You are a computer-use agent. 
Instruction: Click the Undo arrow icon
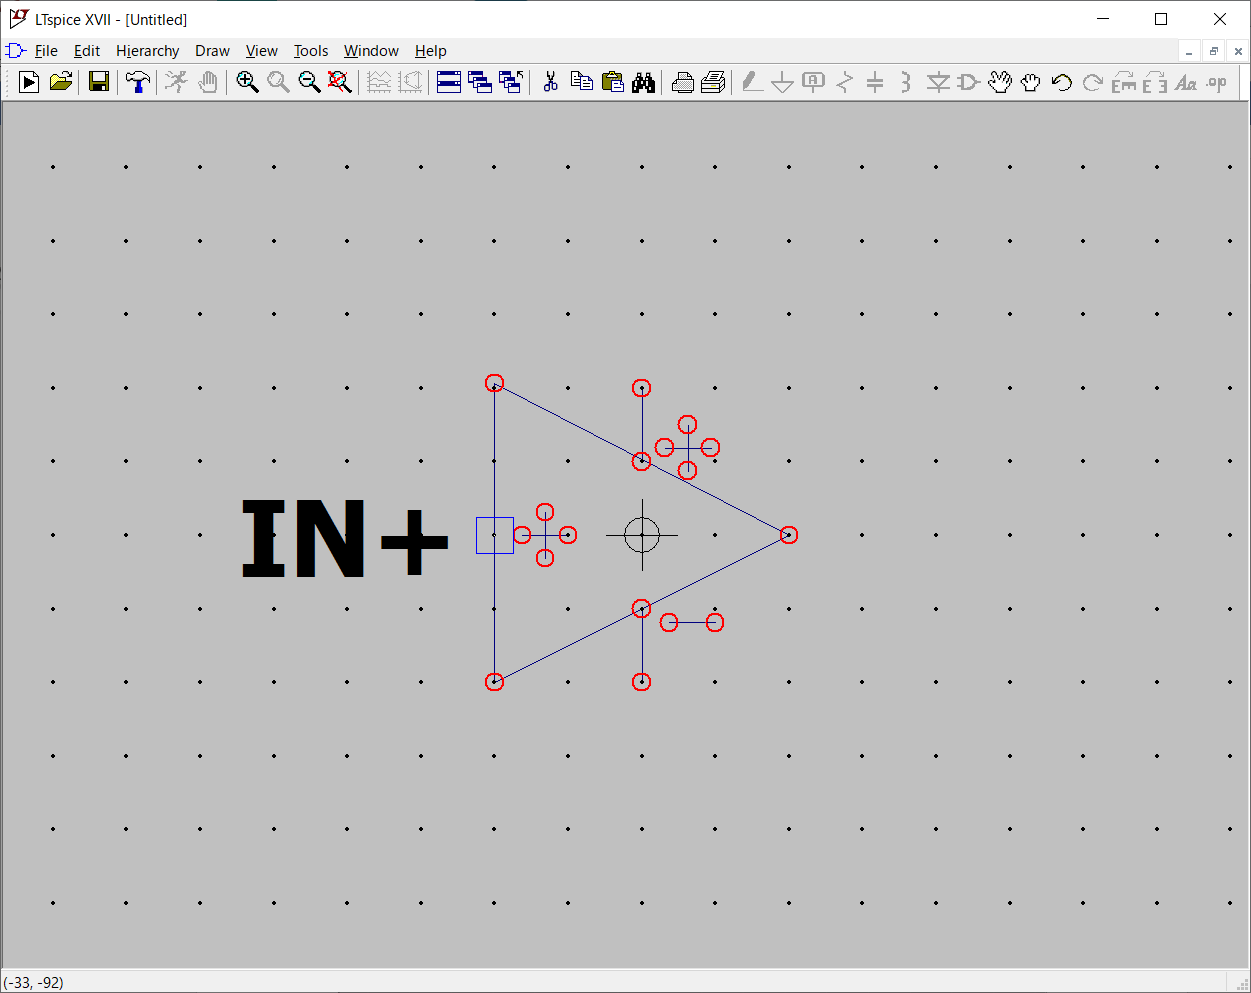[1062, 82]
